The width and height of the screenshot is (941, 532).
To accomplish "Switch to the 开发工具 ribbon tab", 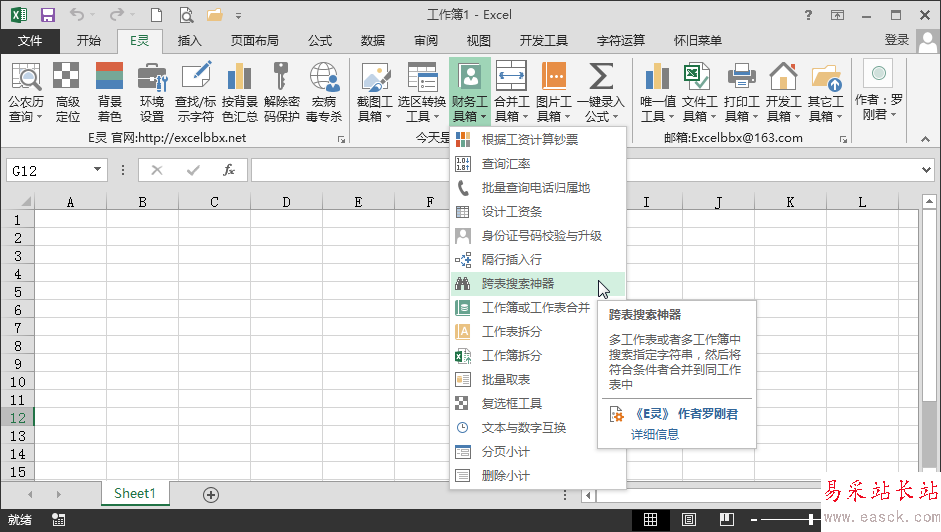I will pos(543,40).
